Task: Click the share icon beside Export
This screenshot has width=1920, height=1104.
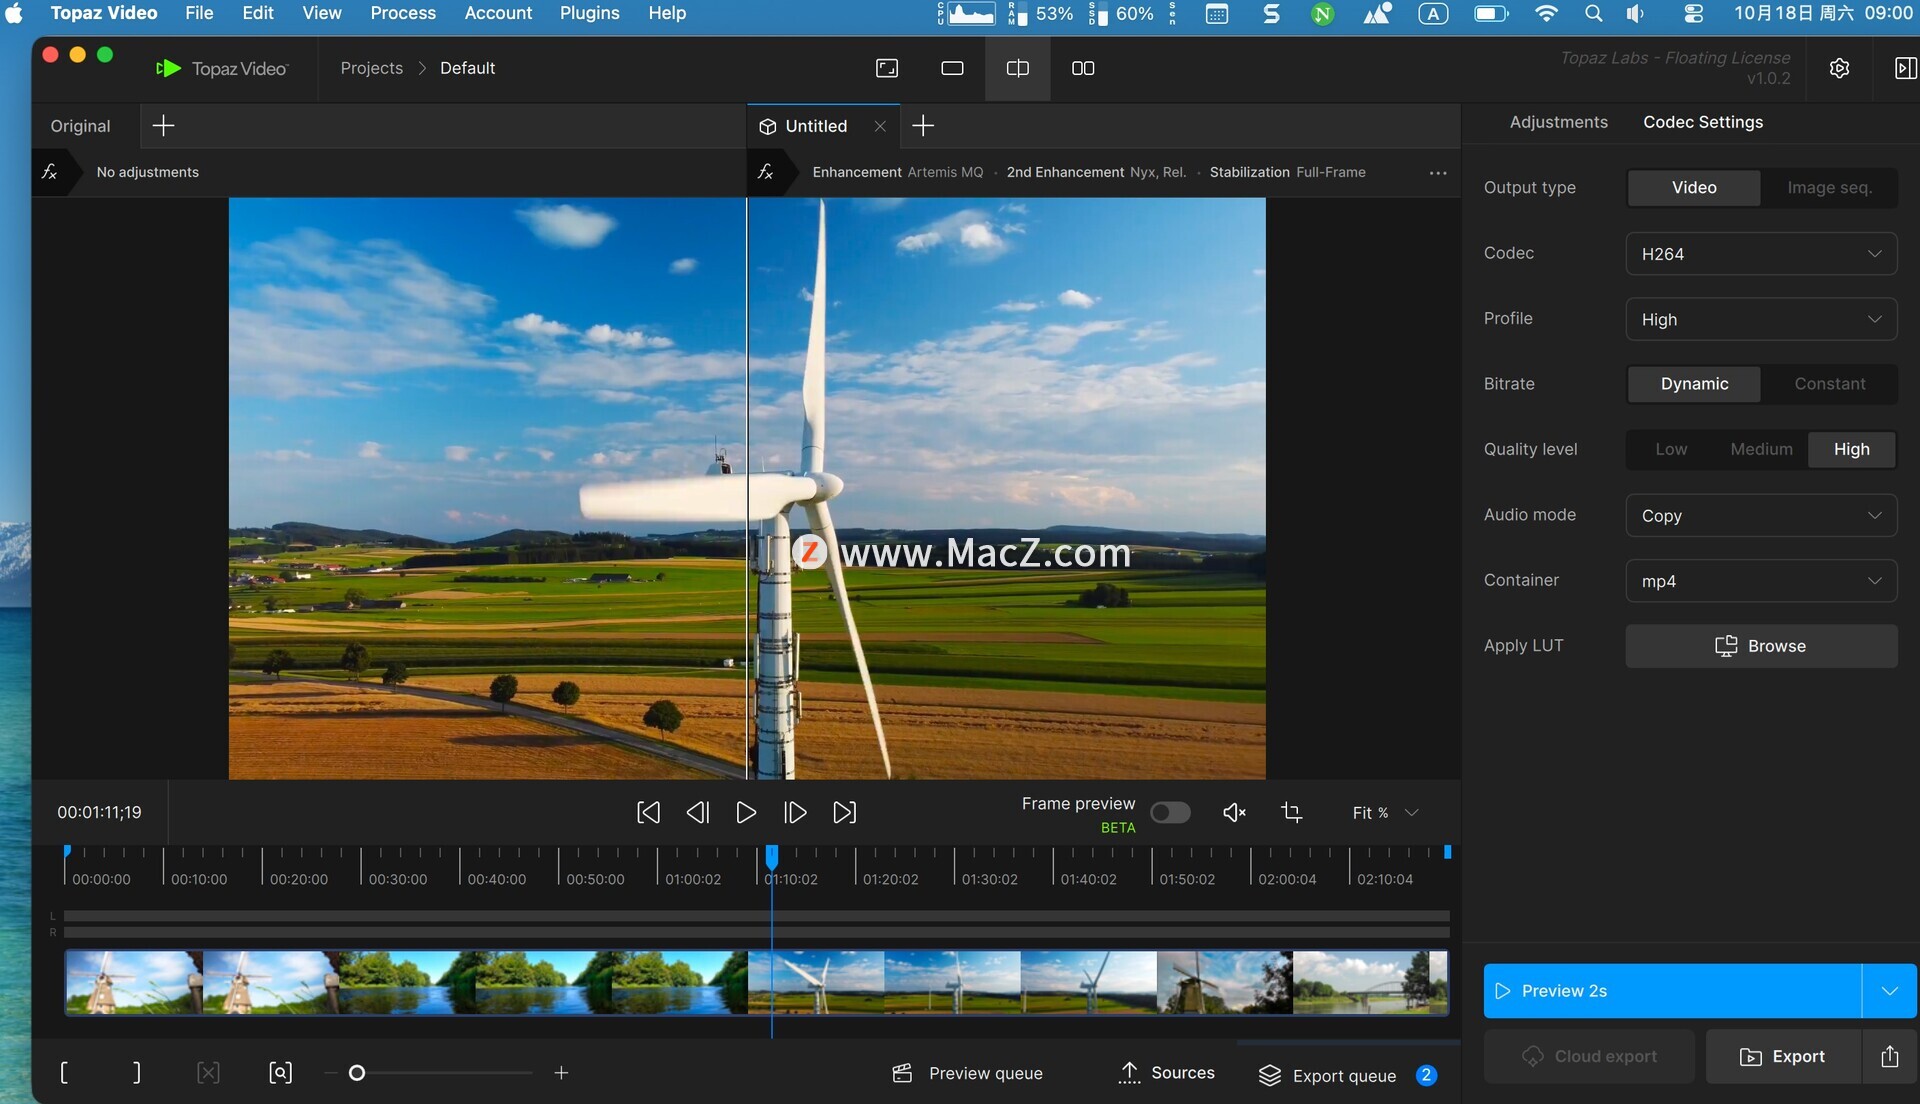Action: (1889, 1057)
